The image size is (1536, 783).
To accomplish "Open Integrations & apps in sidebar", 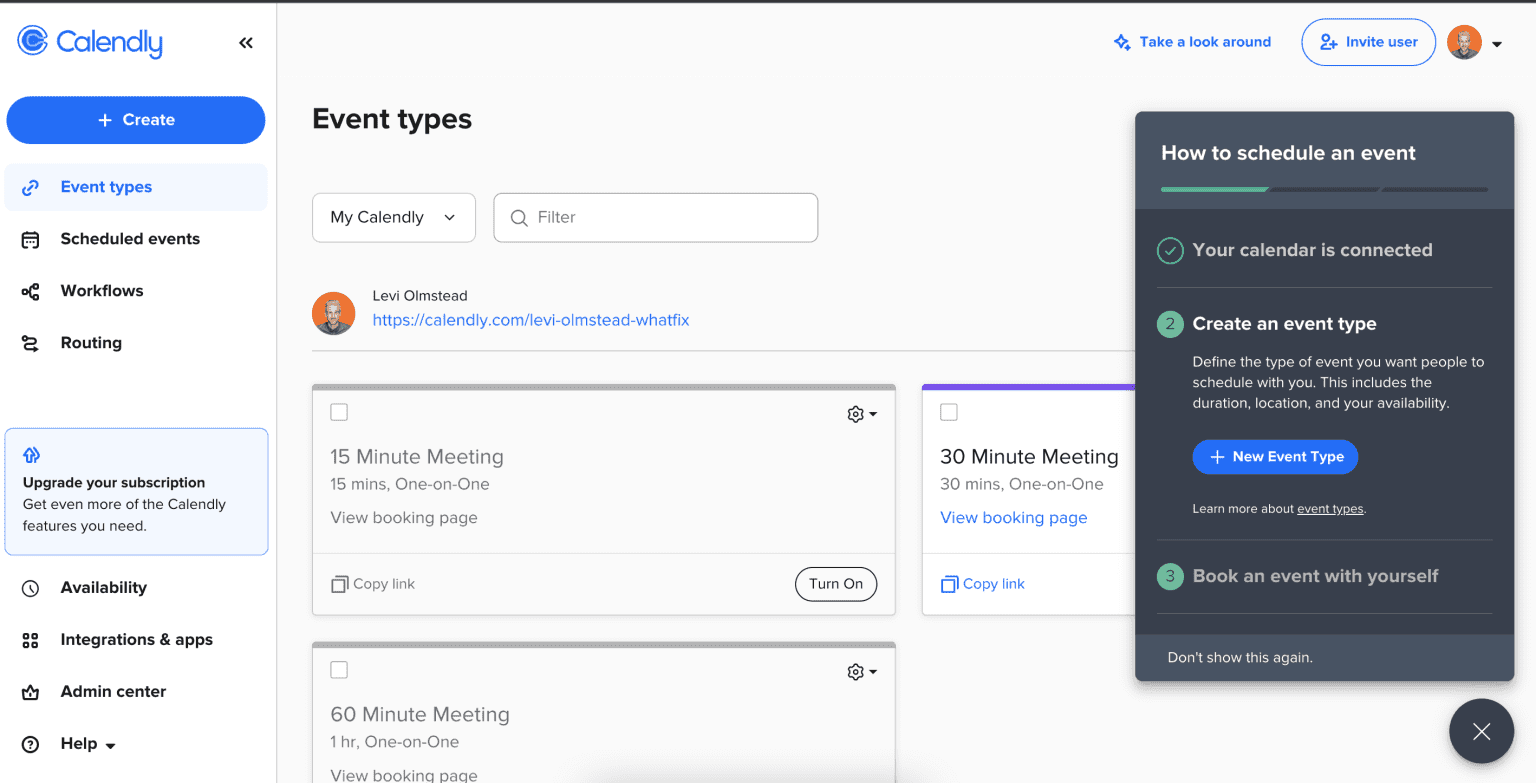I will [136, 640].
